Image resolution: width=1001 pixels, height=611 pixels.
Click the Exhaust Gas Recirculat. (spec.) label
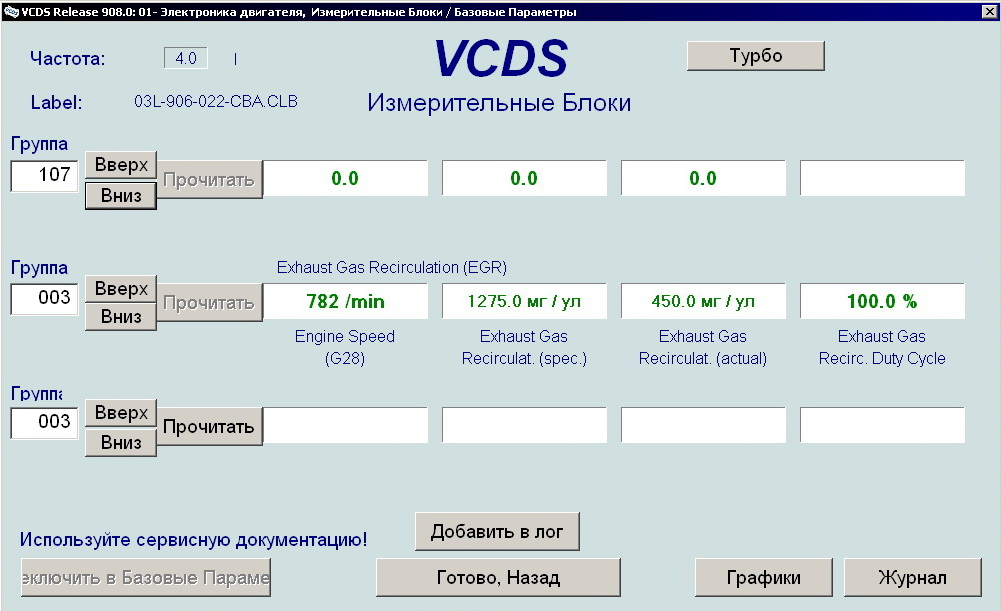(x=524, y=347)
